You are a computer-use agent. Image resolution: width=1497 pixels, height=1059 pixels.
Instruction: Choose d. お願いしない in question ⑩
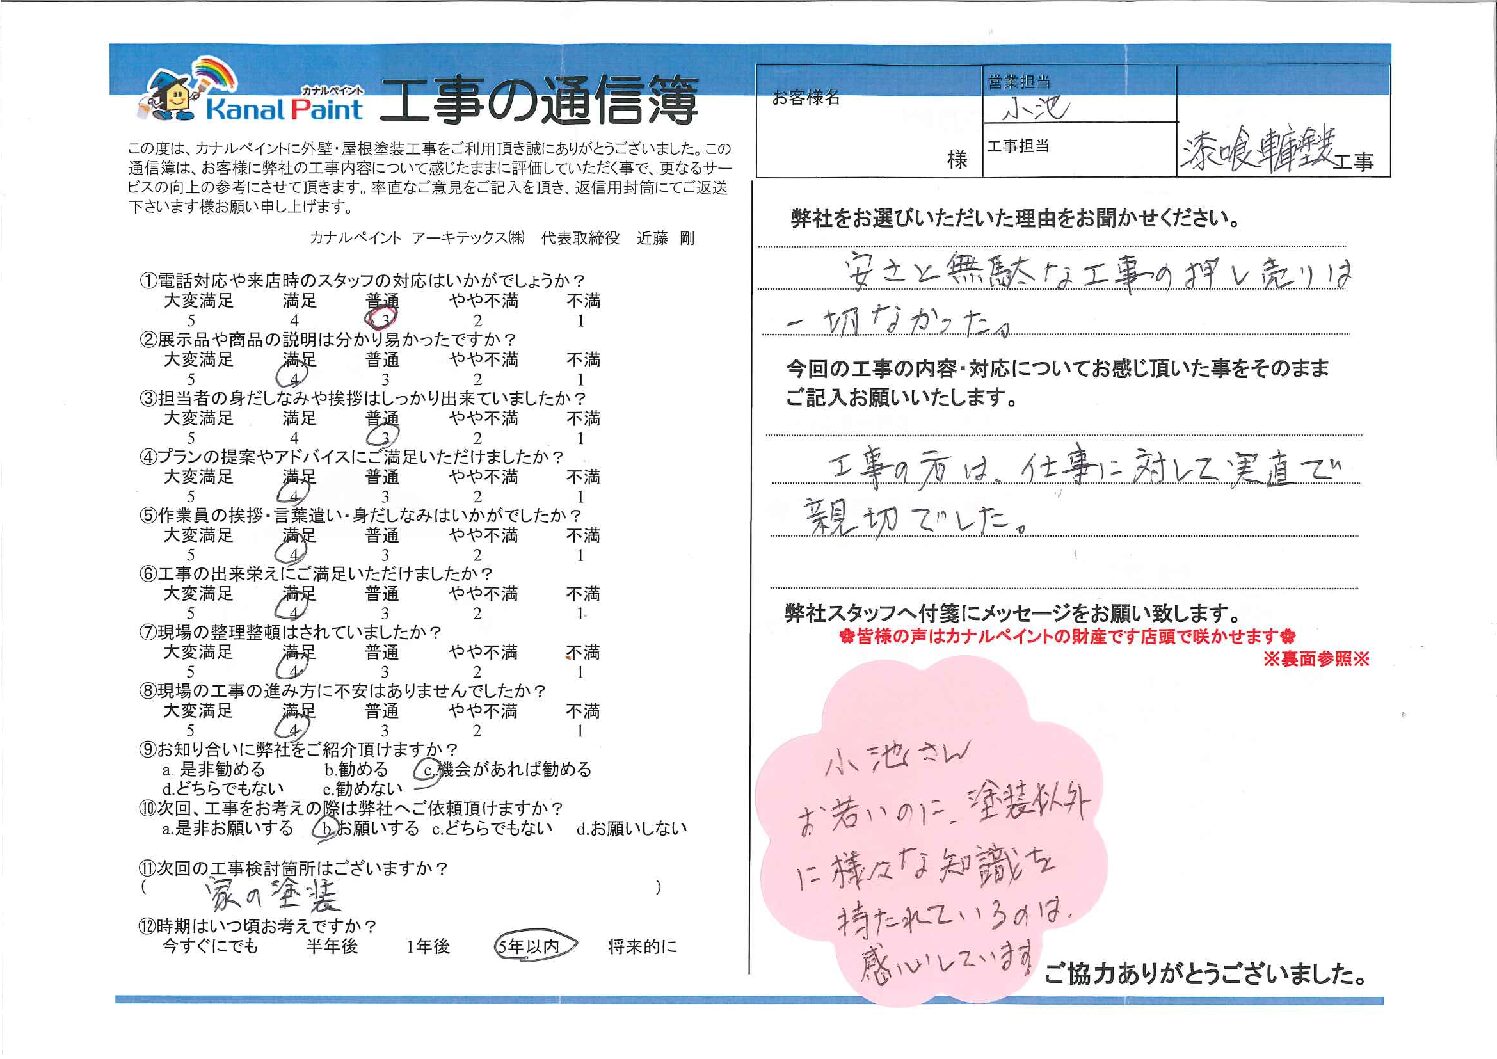coord(631,829)
